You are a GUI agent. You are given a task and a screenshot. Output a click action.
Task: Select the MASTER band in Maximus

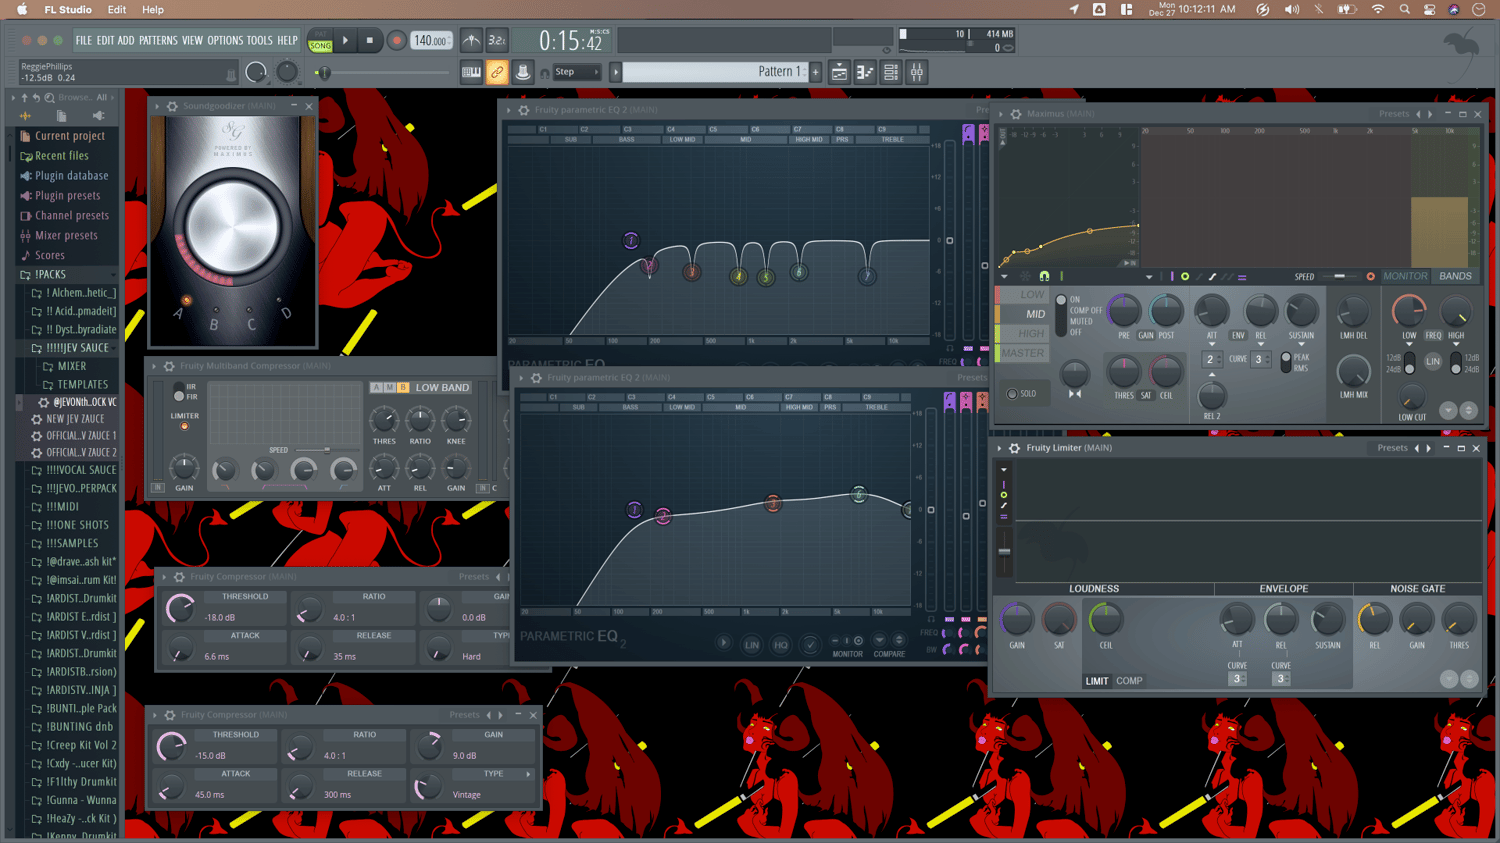coord(1022,353)
